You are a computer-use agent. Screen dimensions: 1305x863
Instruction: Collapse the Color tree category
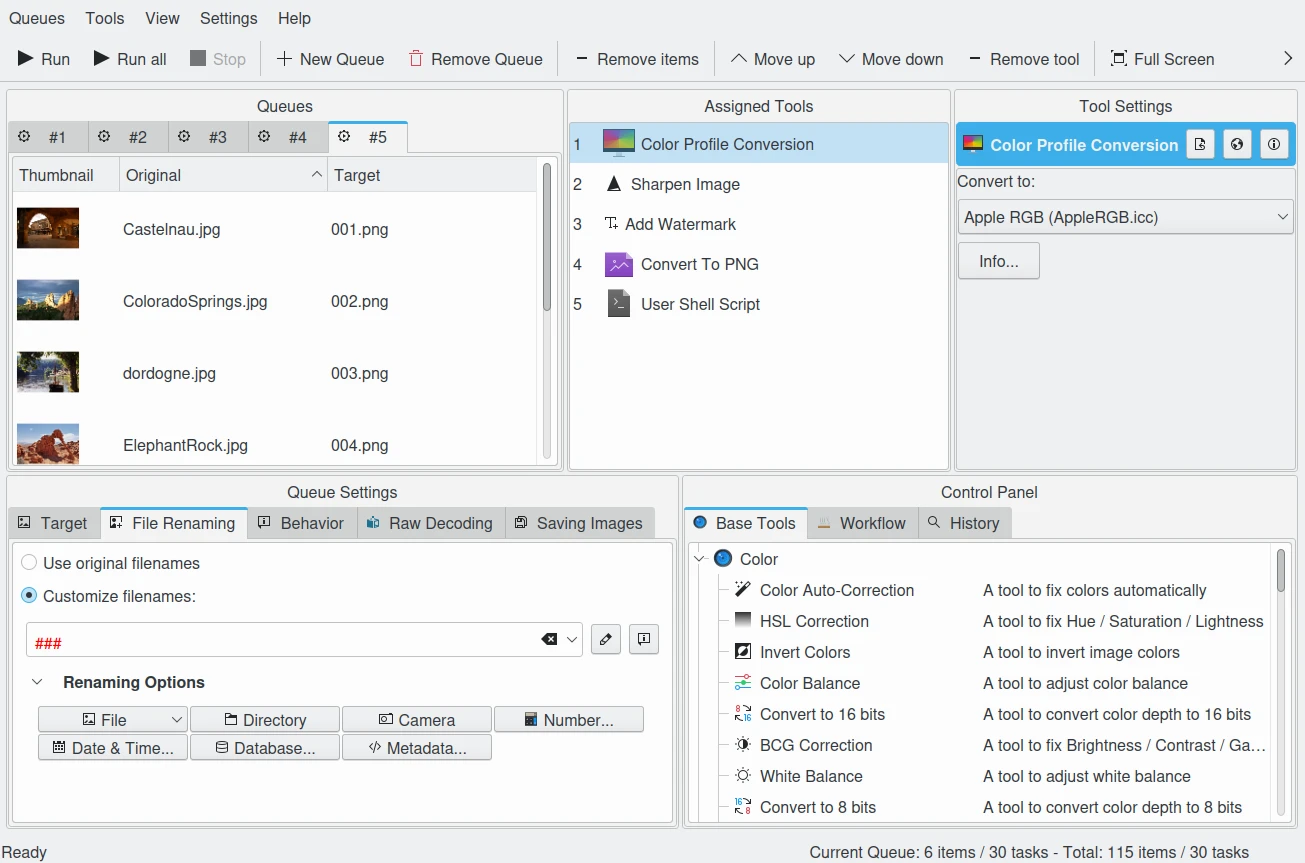(x=699, y=559)
